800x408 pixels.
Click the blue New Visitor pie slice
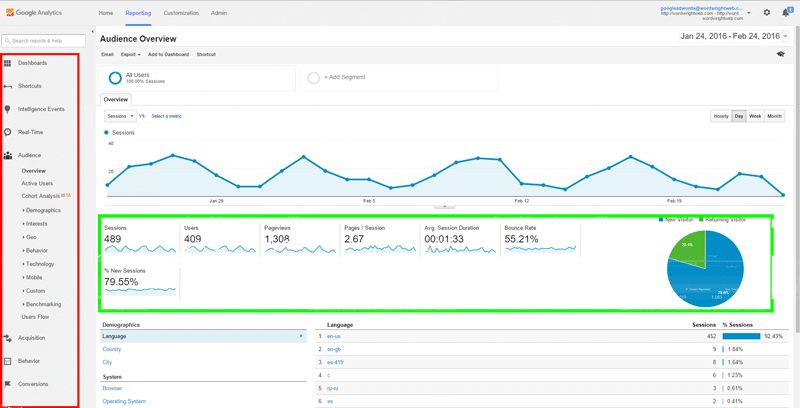pyautogui.click(x=712, y=278)
